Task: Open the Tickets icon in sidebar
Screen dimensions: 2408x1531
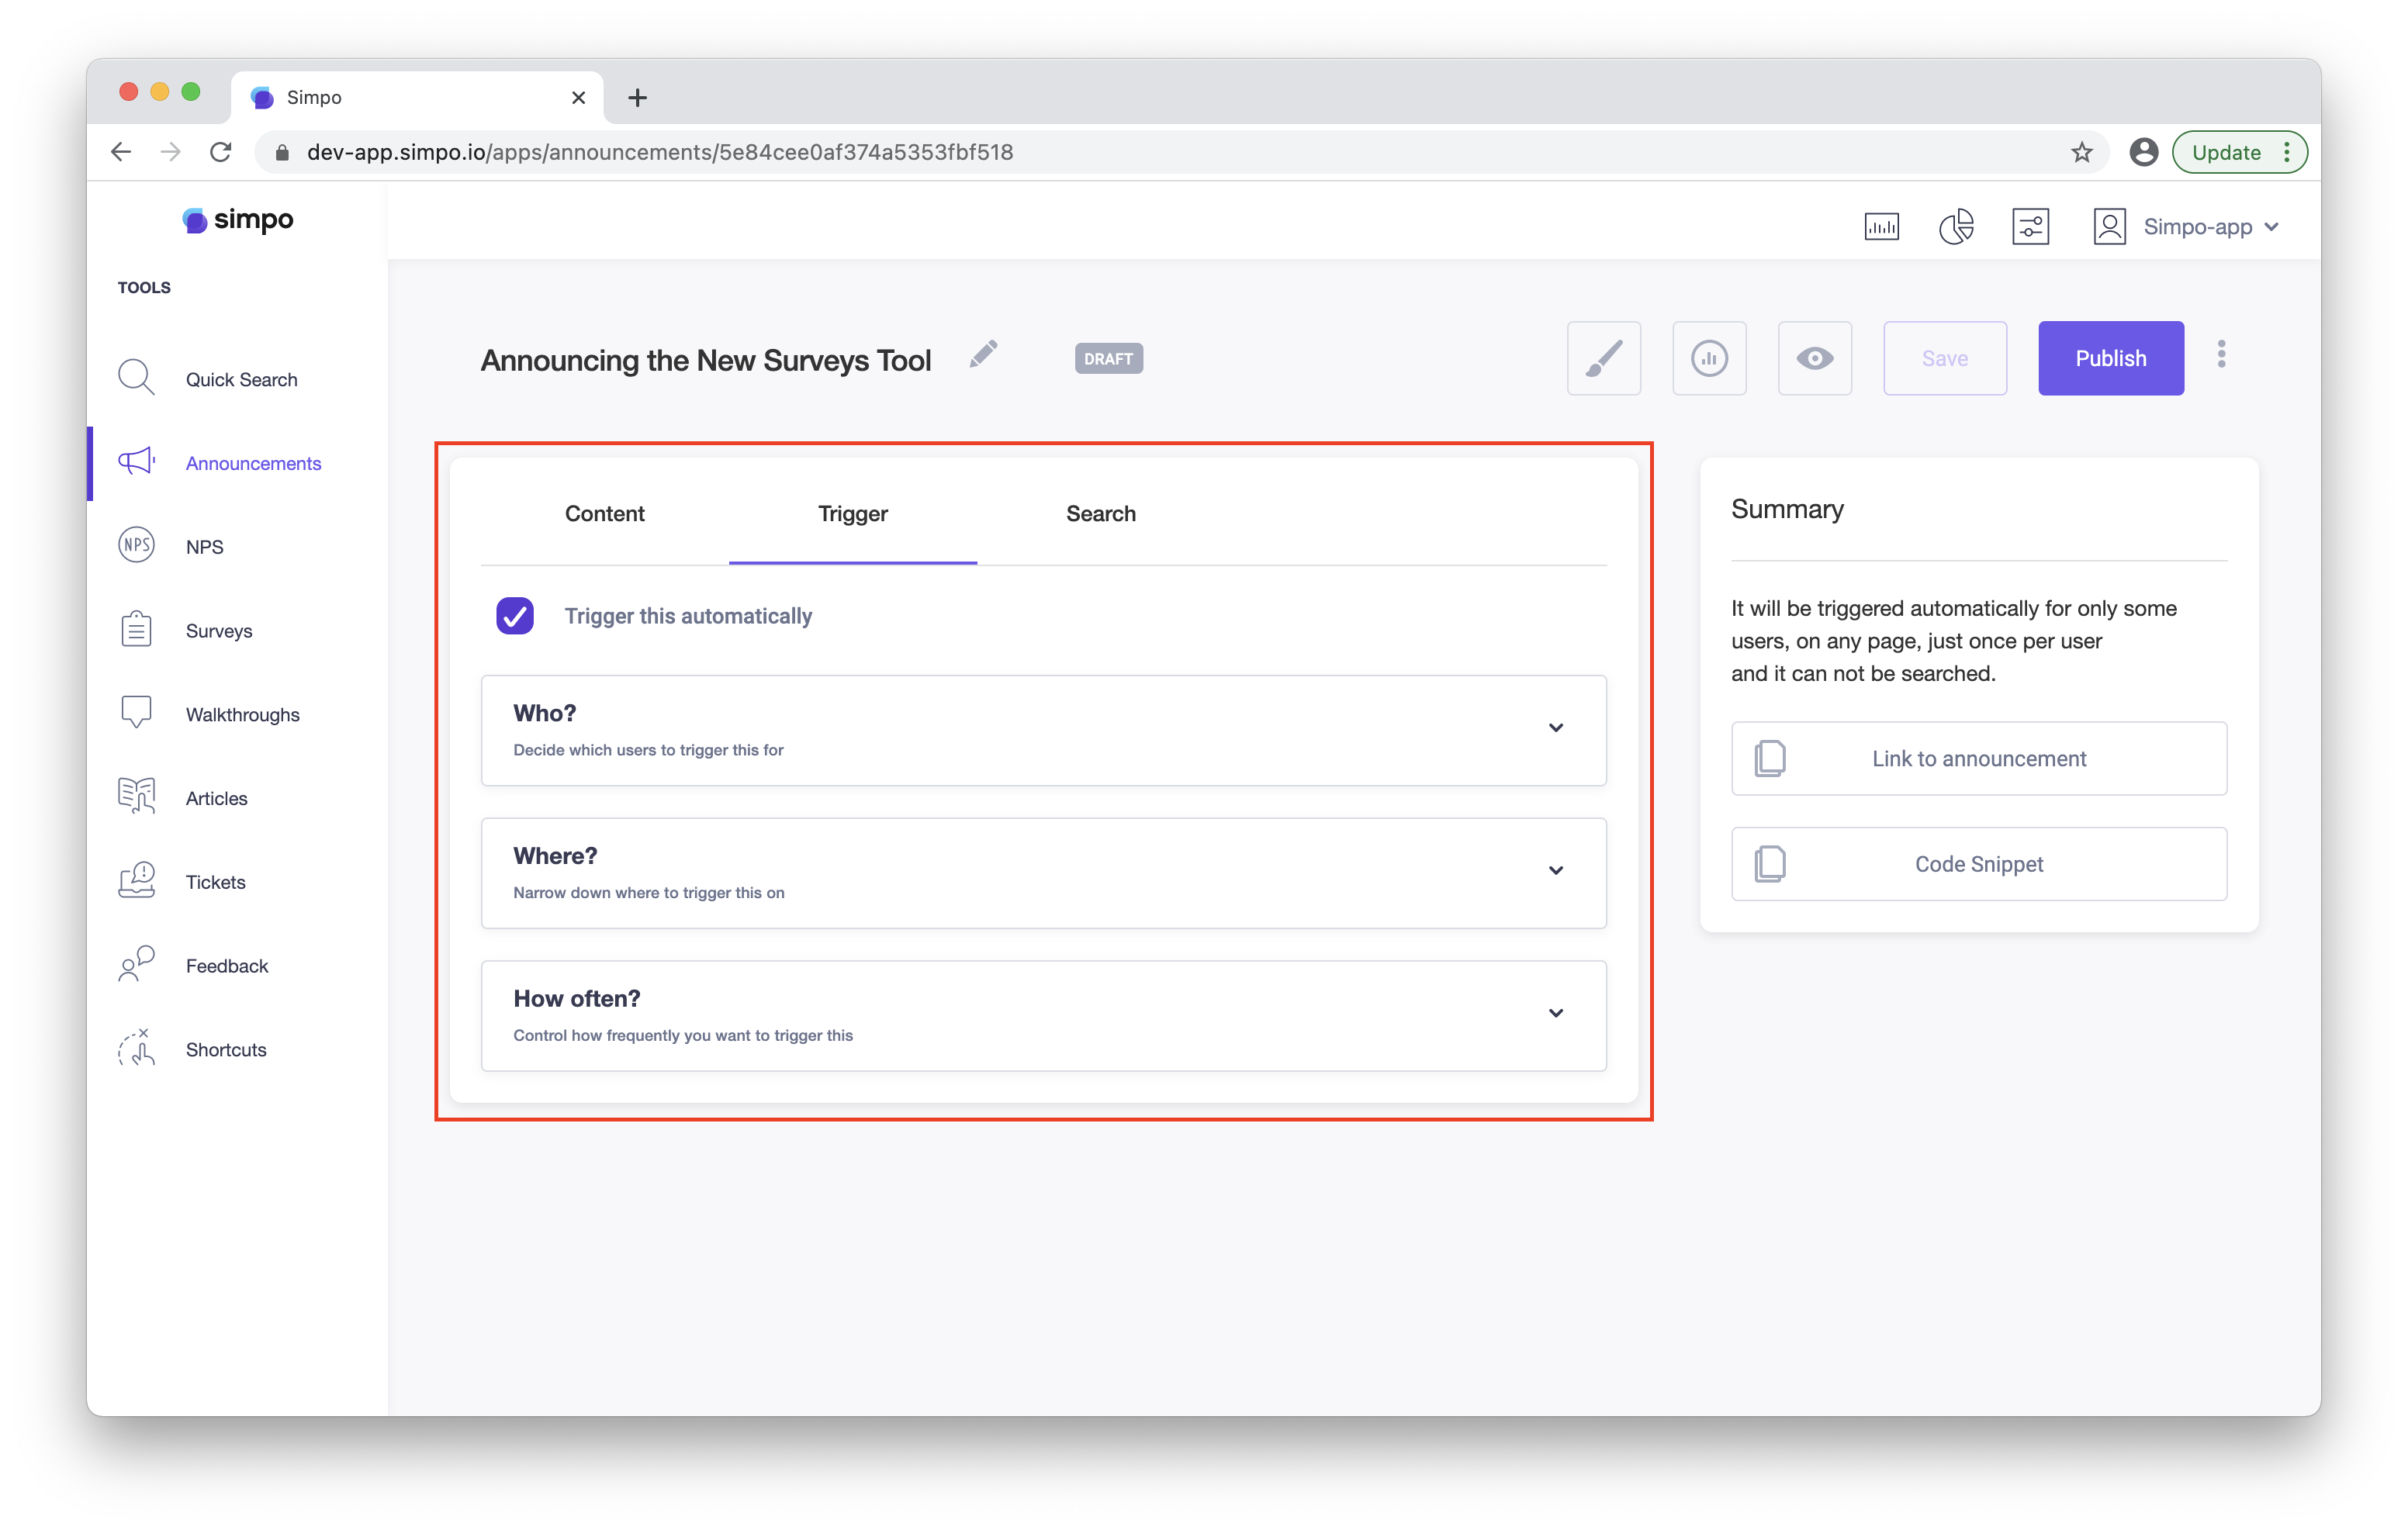Action: coord(136,880)
